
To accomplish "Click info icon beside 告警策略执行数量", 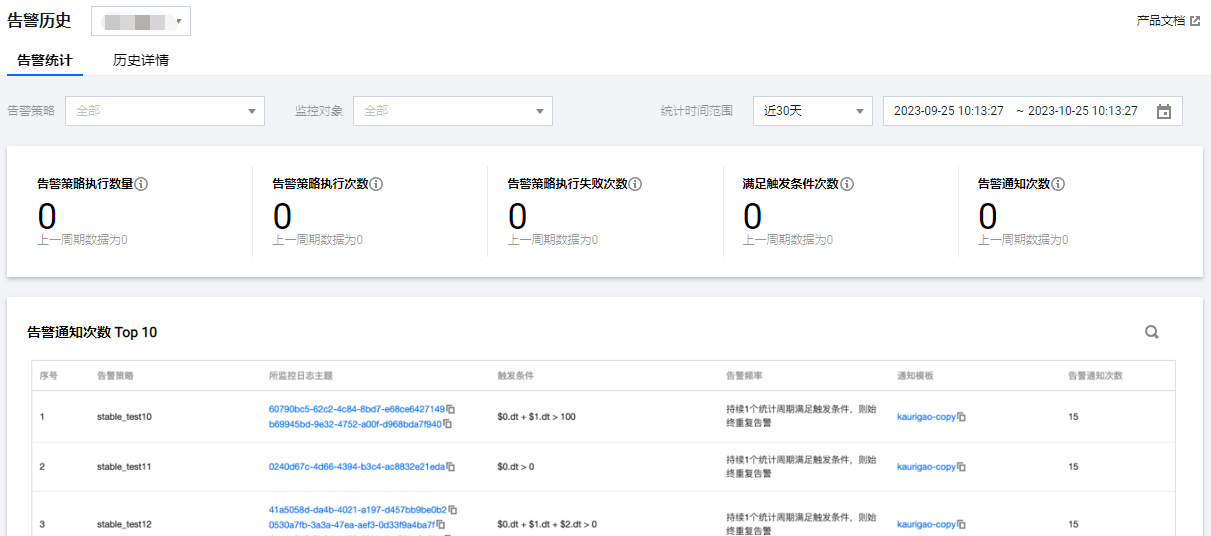I will [142, 184].
